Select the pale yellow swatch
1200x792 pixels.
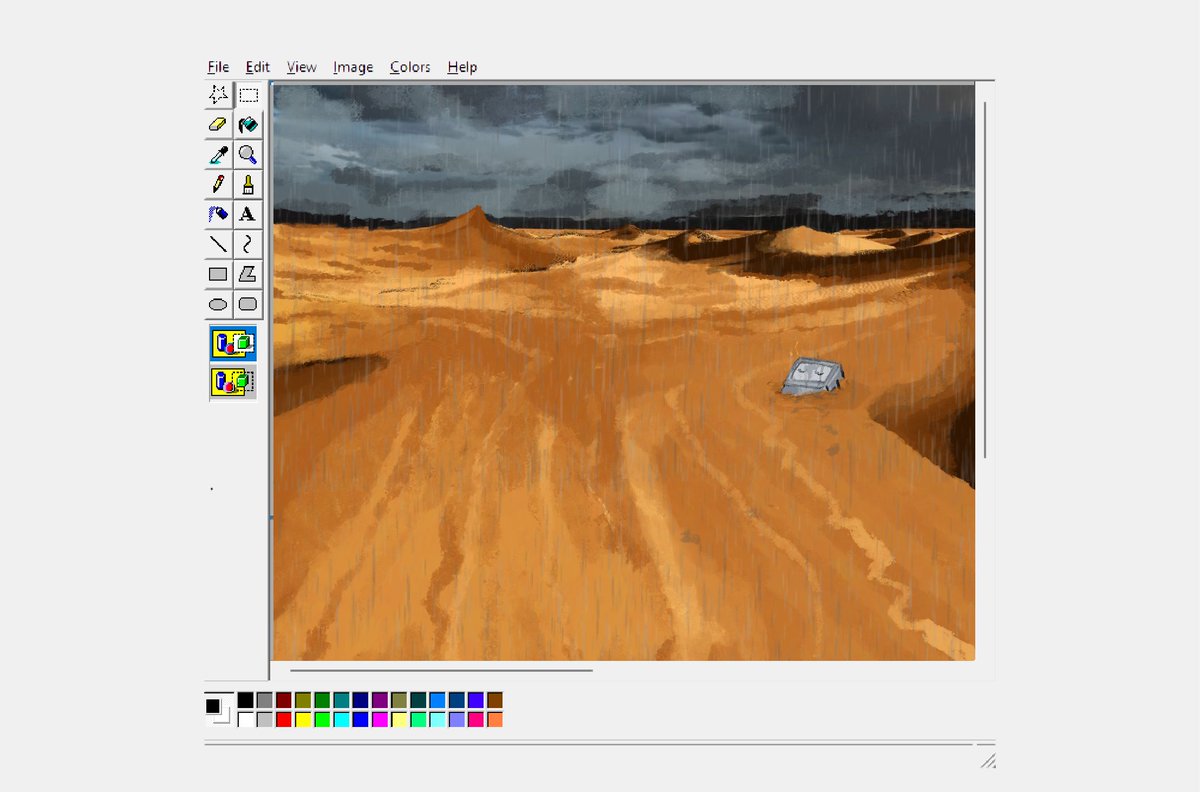pos(399,719)
